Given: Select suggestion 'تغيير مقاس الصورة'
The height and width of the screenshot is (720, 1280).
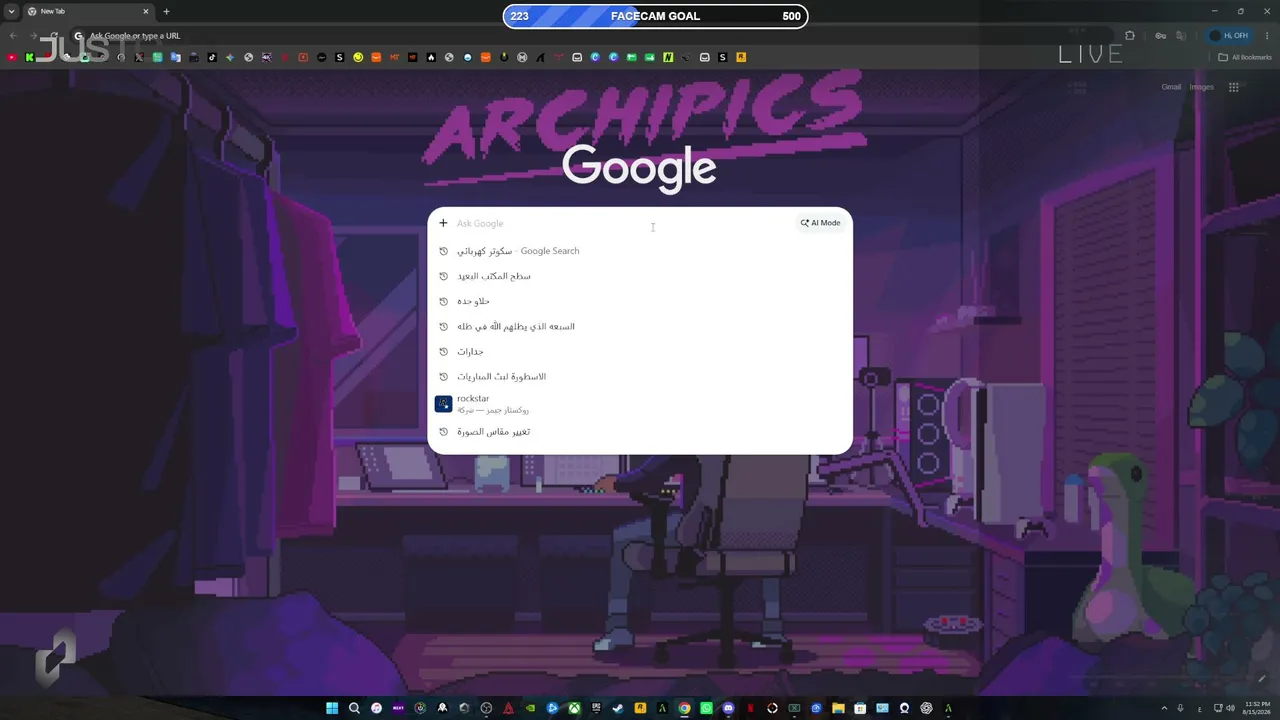Looking at the screenshot, I should click(x=640, y=432).
